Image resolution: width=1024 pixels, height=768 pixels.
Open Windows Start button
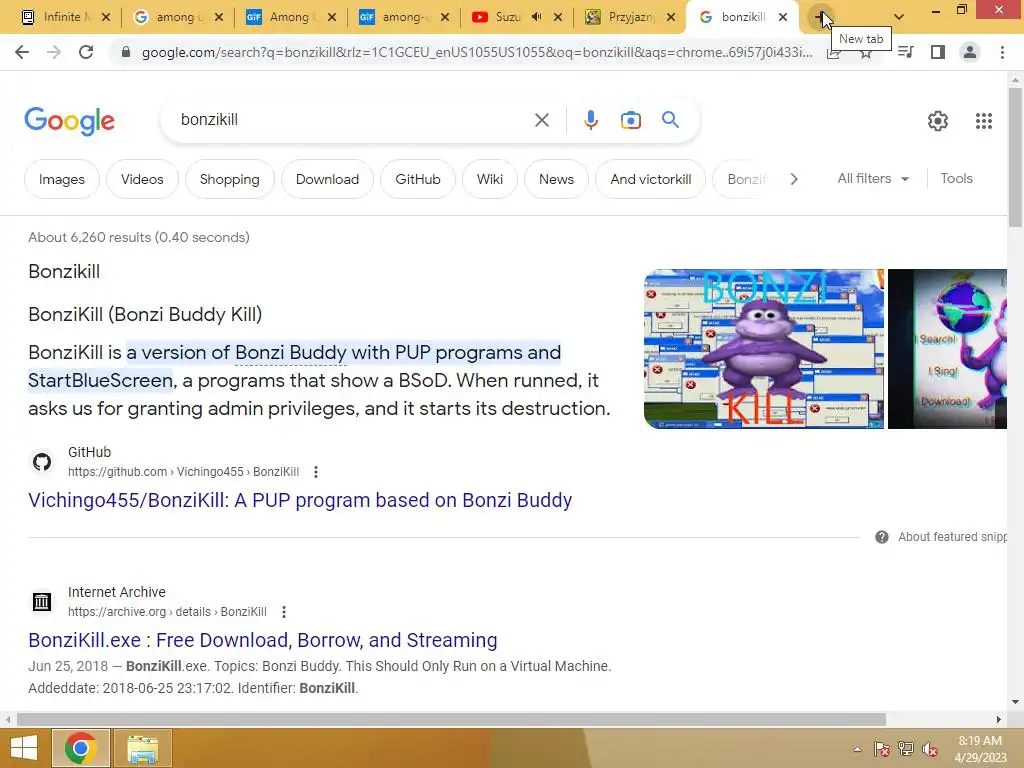pos(24,748)
